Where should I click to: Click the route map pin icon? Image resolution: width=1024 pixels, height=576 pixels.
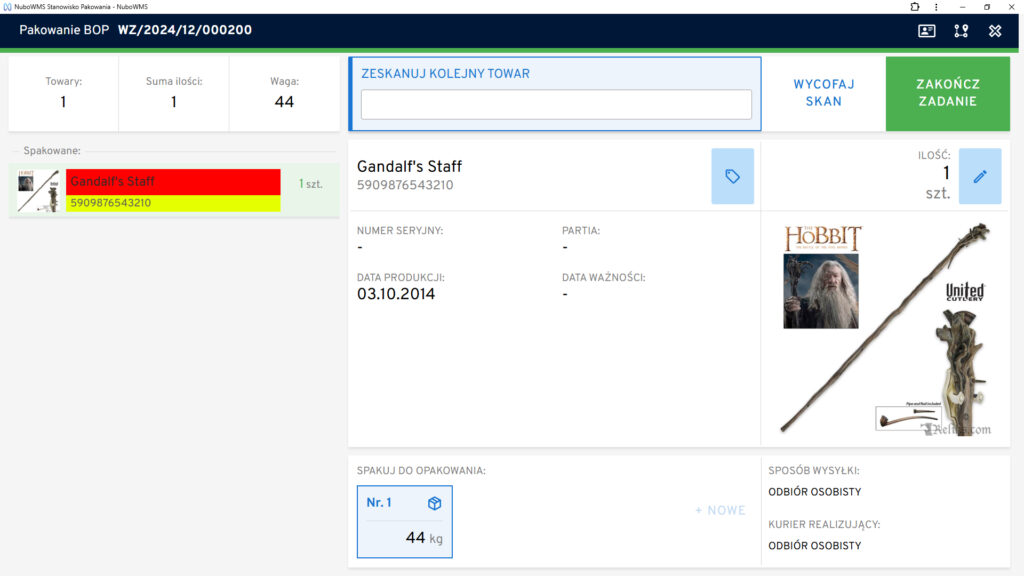[x=961, y=31]
